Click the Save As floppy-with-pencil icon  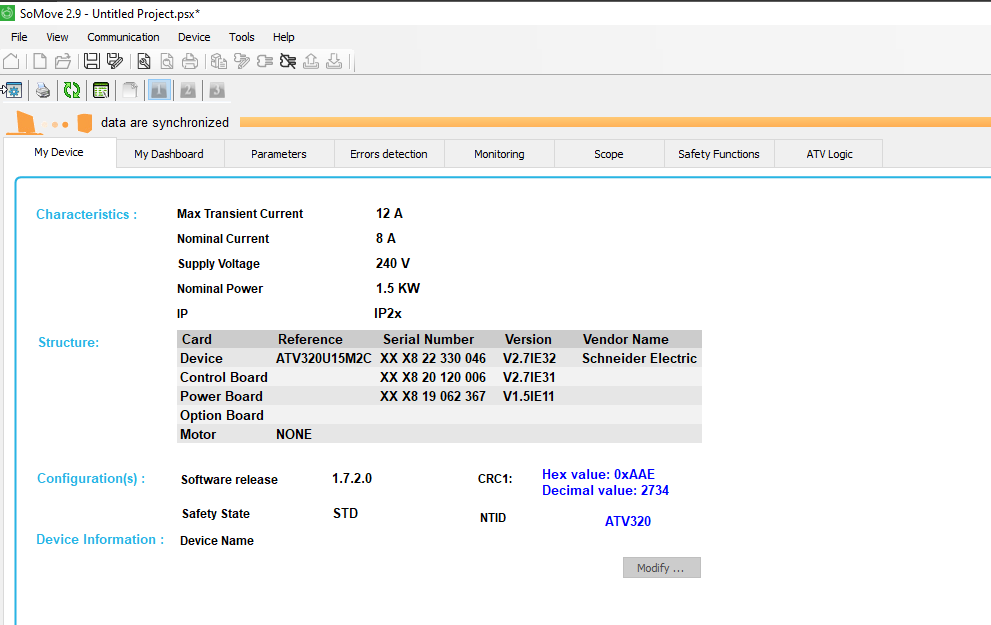tap(114, 61)
